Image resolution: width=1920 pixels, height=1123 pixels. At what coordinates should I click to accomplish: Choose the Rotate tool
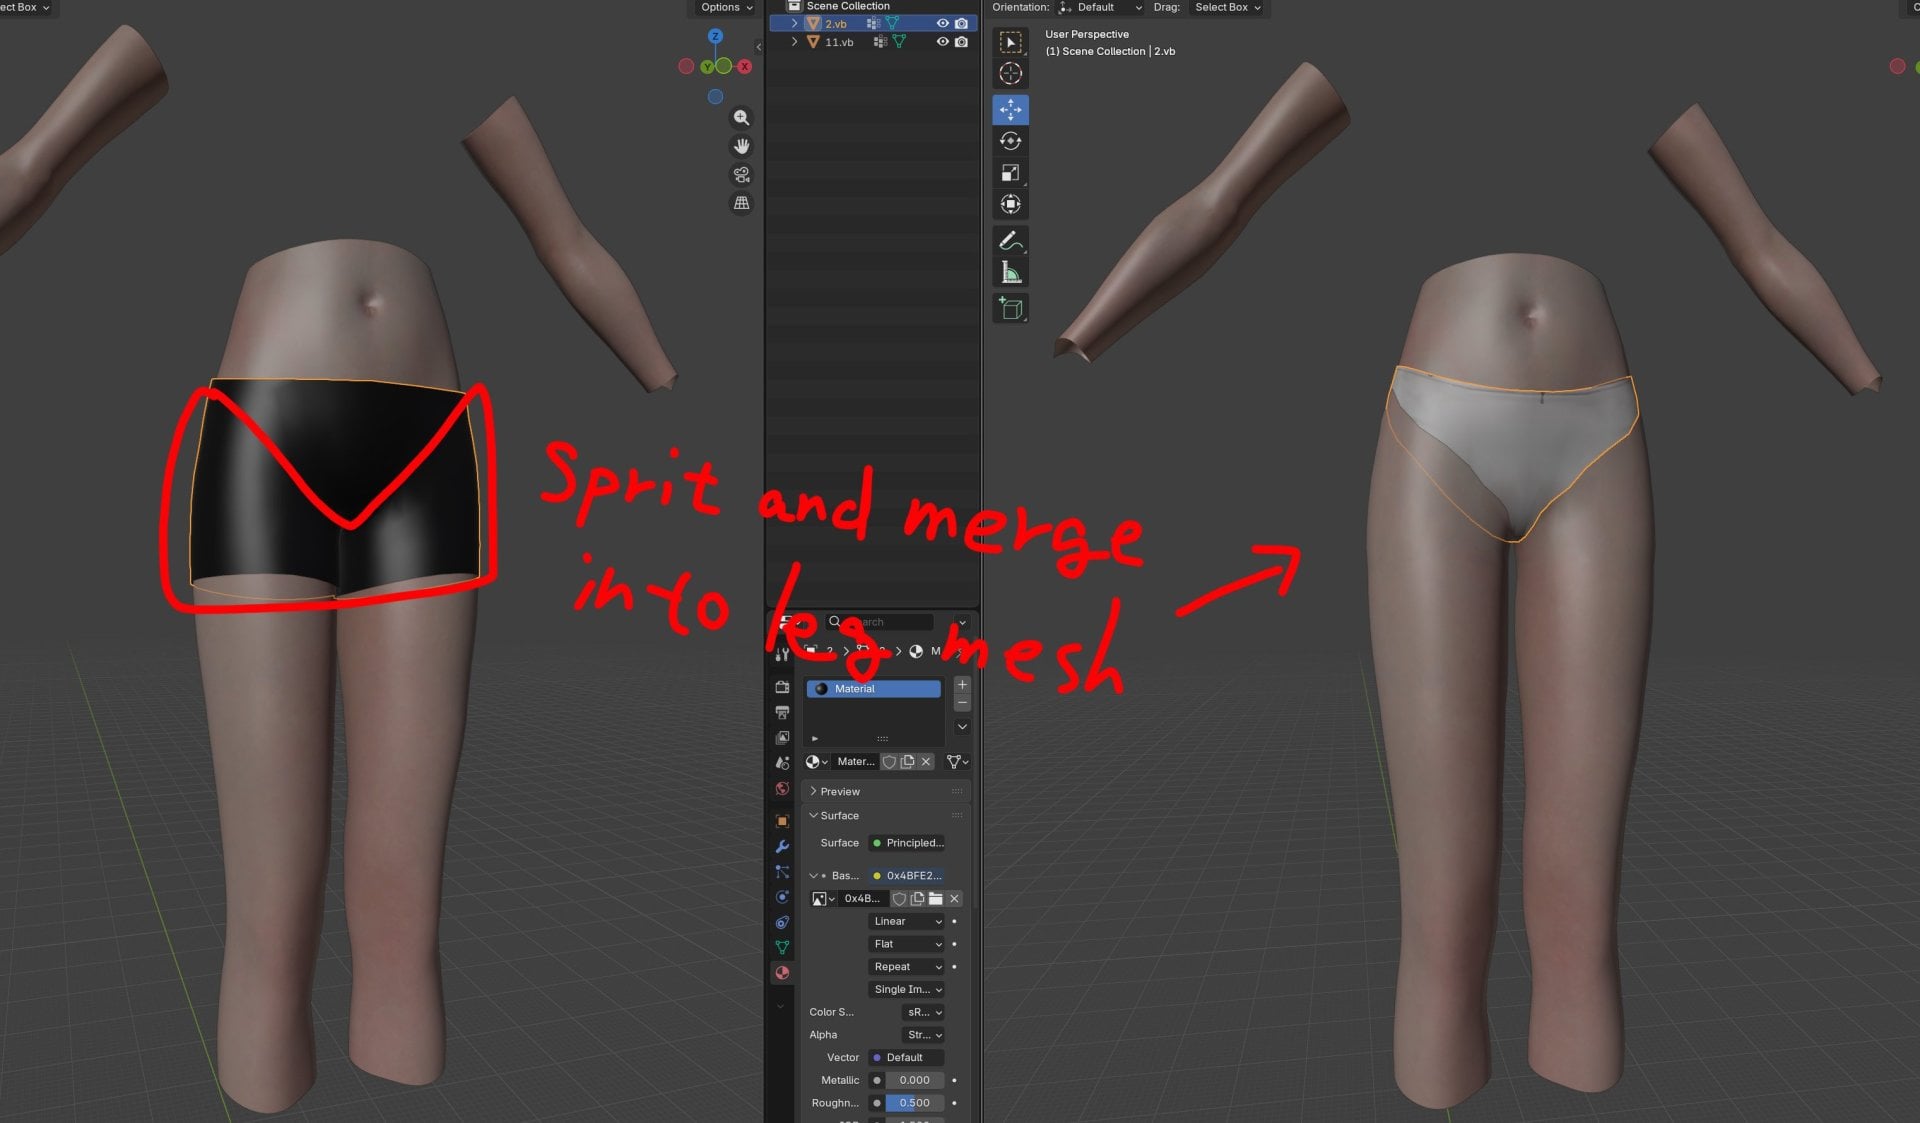click(1010, 141)
